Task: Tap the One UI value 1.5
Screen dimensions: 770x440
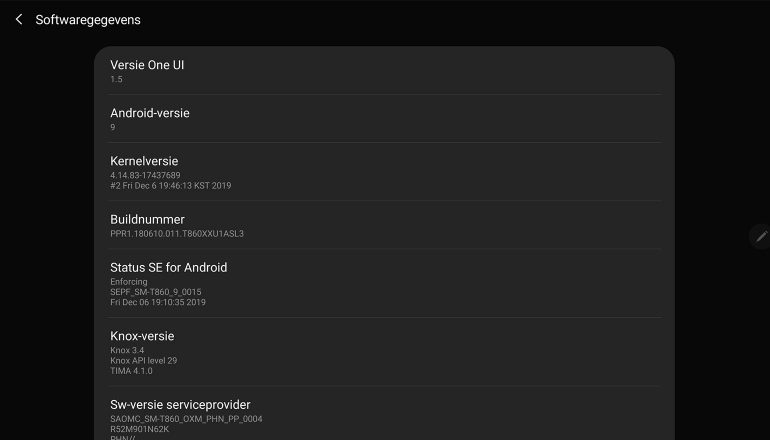Action: coord(116,79)
